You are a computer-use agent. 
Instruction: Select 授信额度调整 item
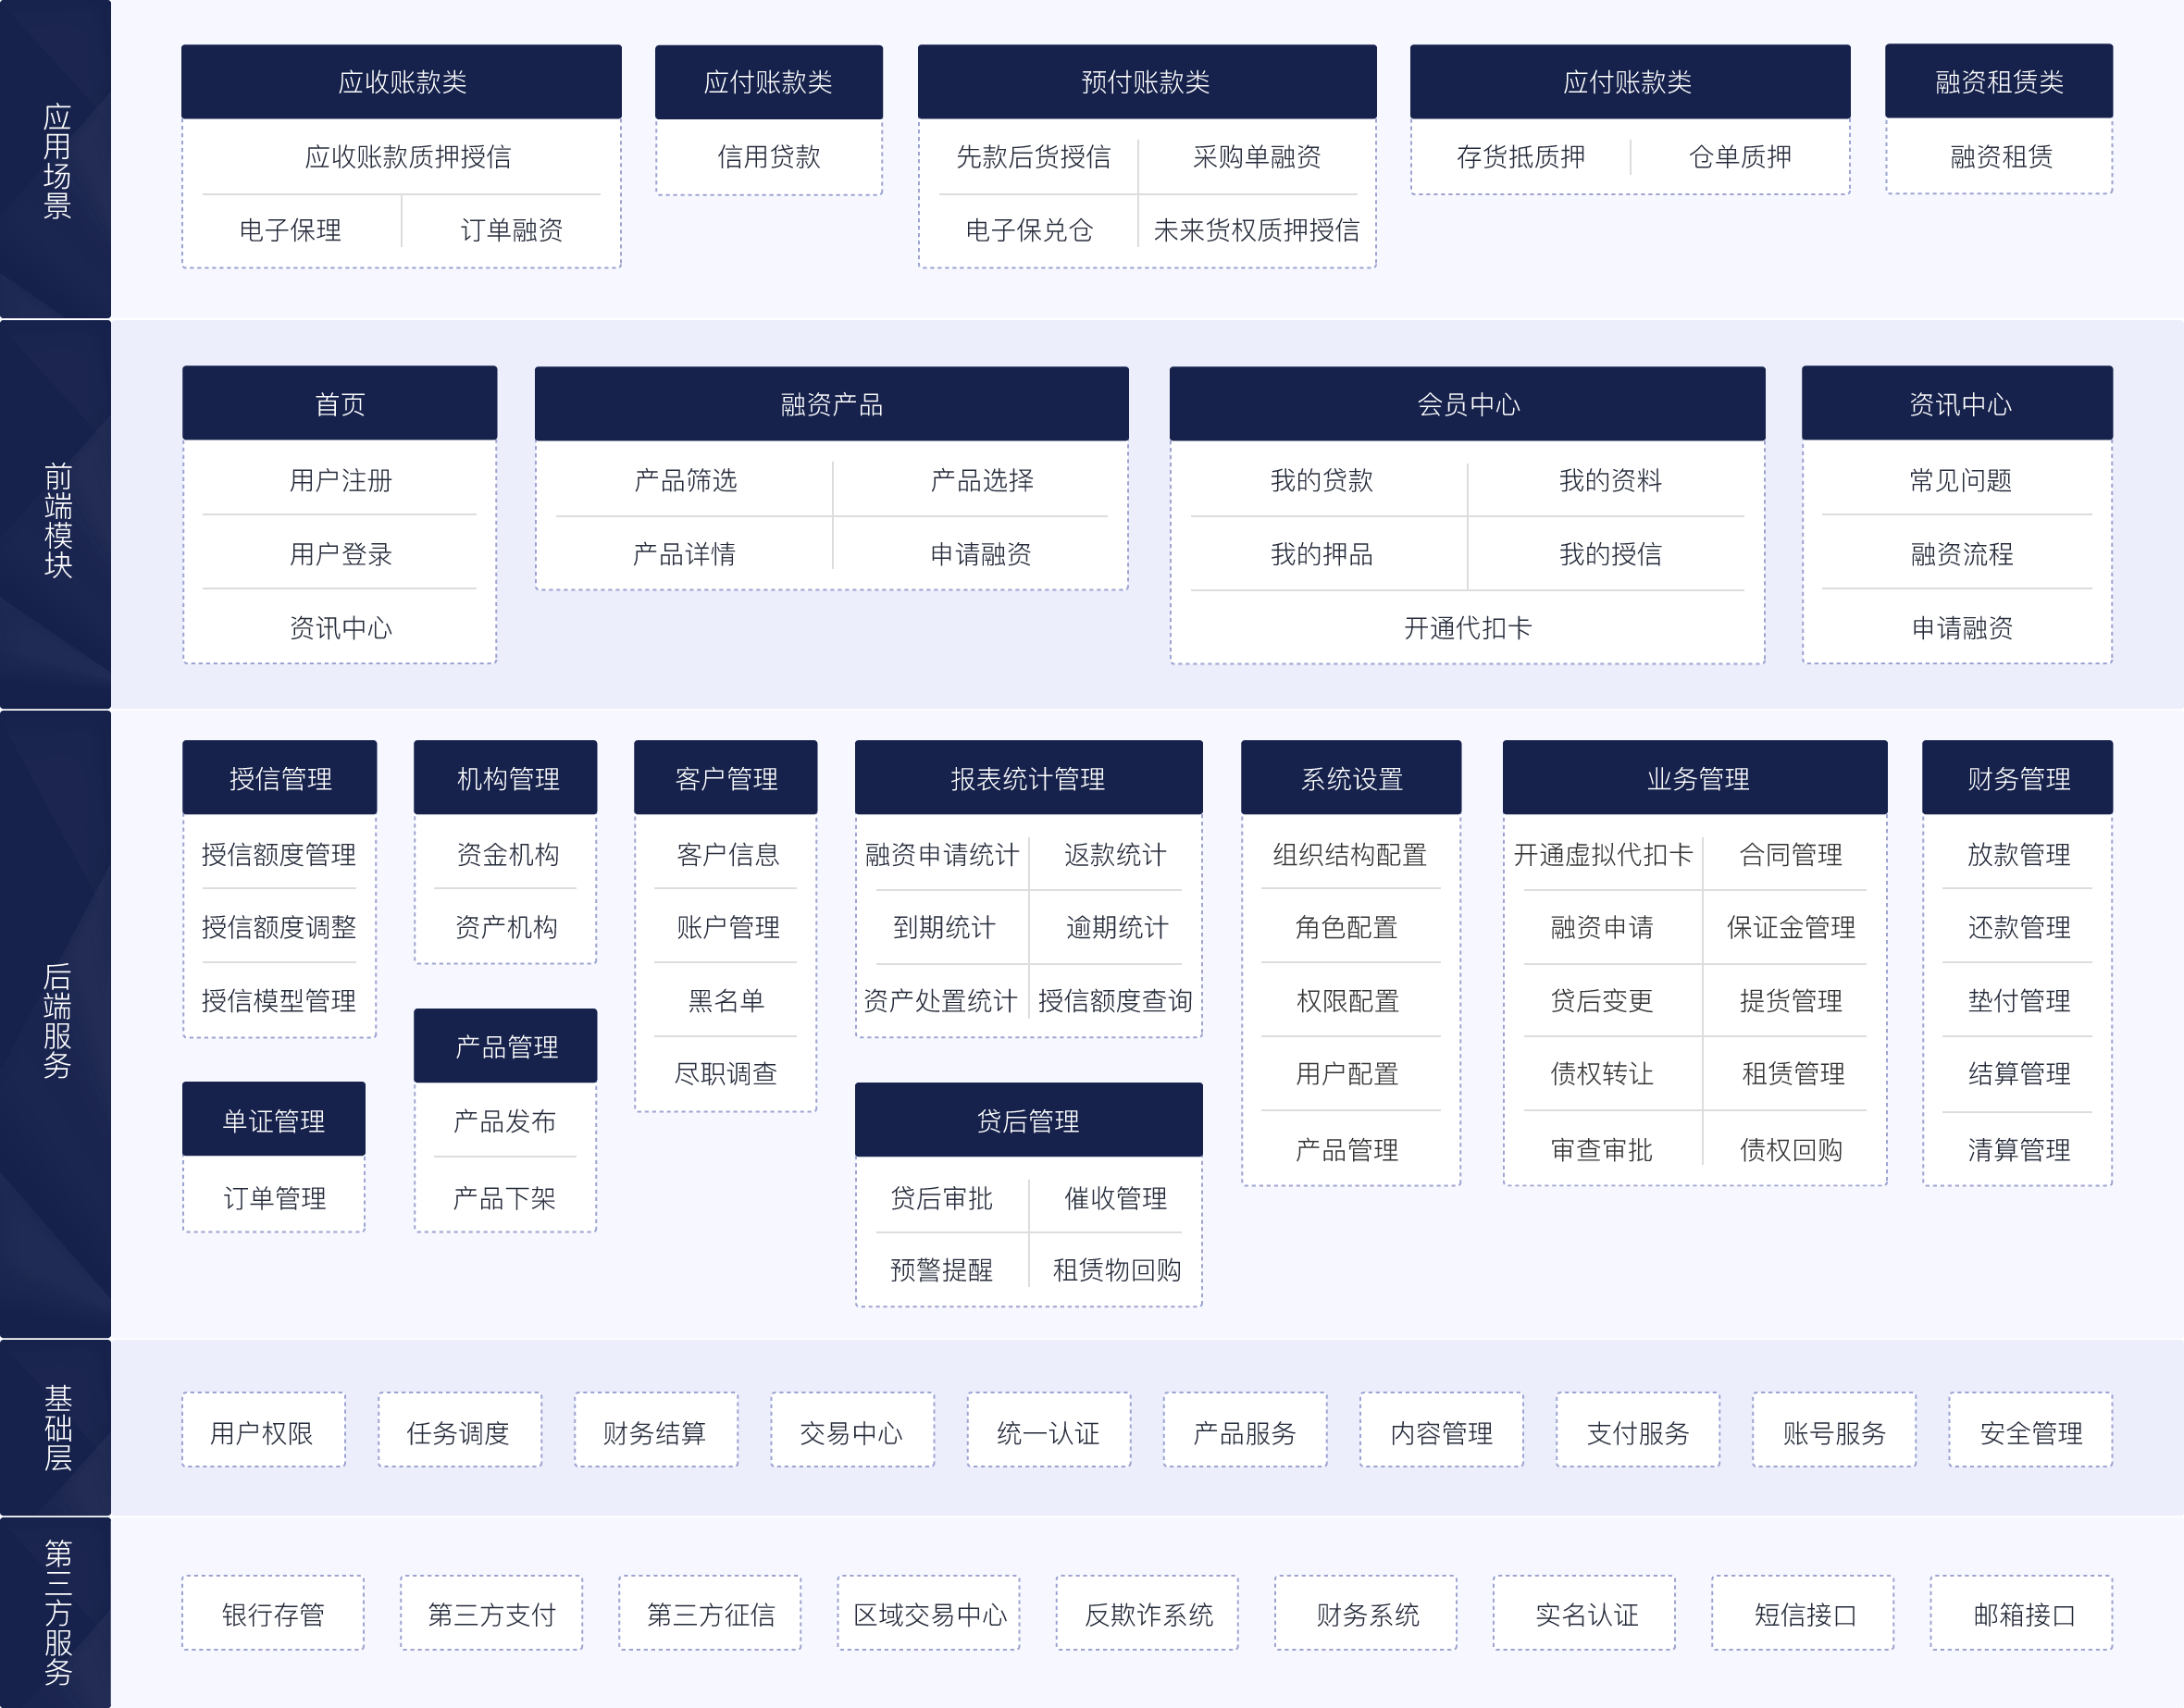pyautogui.click(x=279, y=927)
